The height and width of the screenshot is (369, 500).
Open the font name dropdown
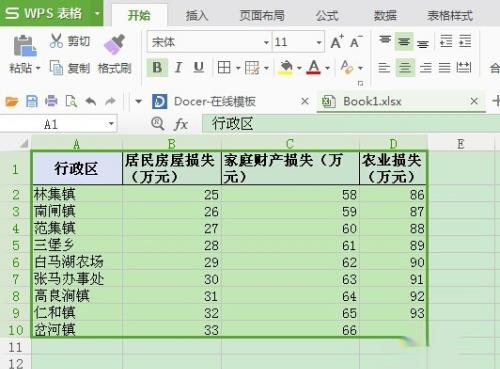(x=266, y=42)
